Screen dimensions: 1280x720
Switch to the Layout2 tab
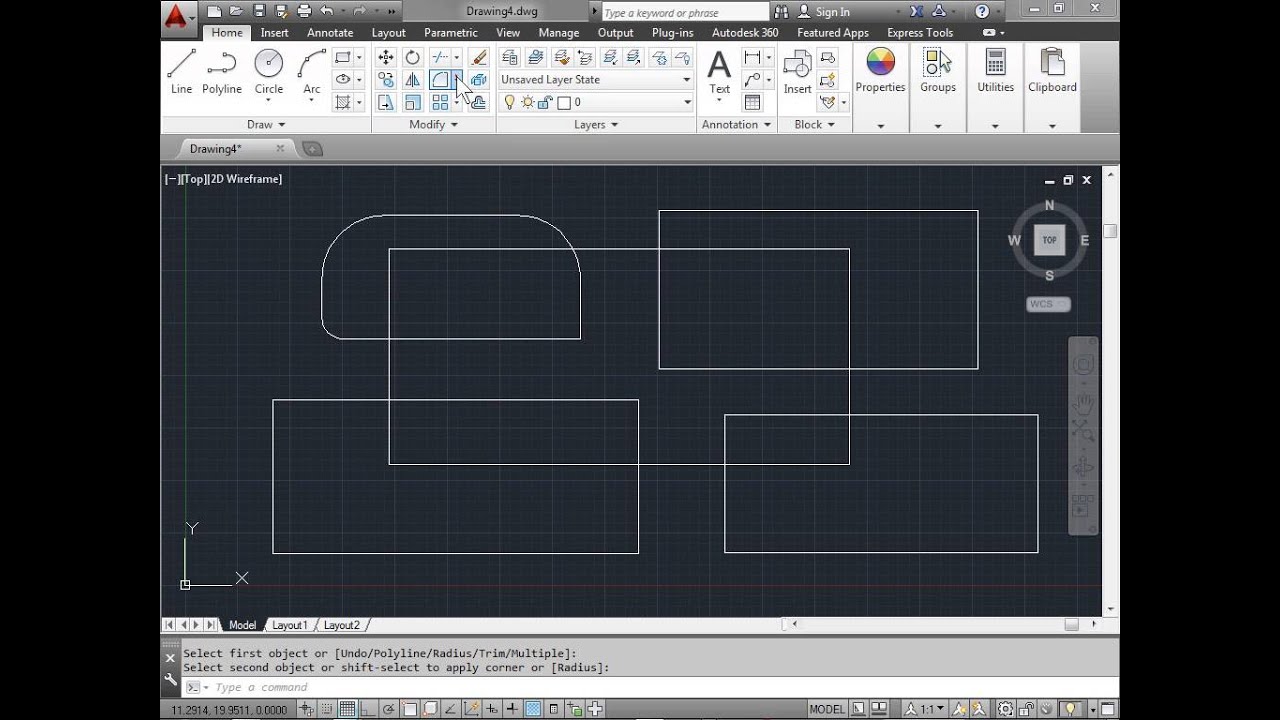341,625
